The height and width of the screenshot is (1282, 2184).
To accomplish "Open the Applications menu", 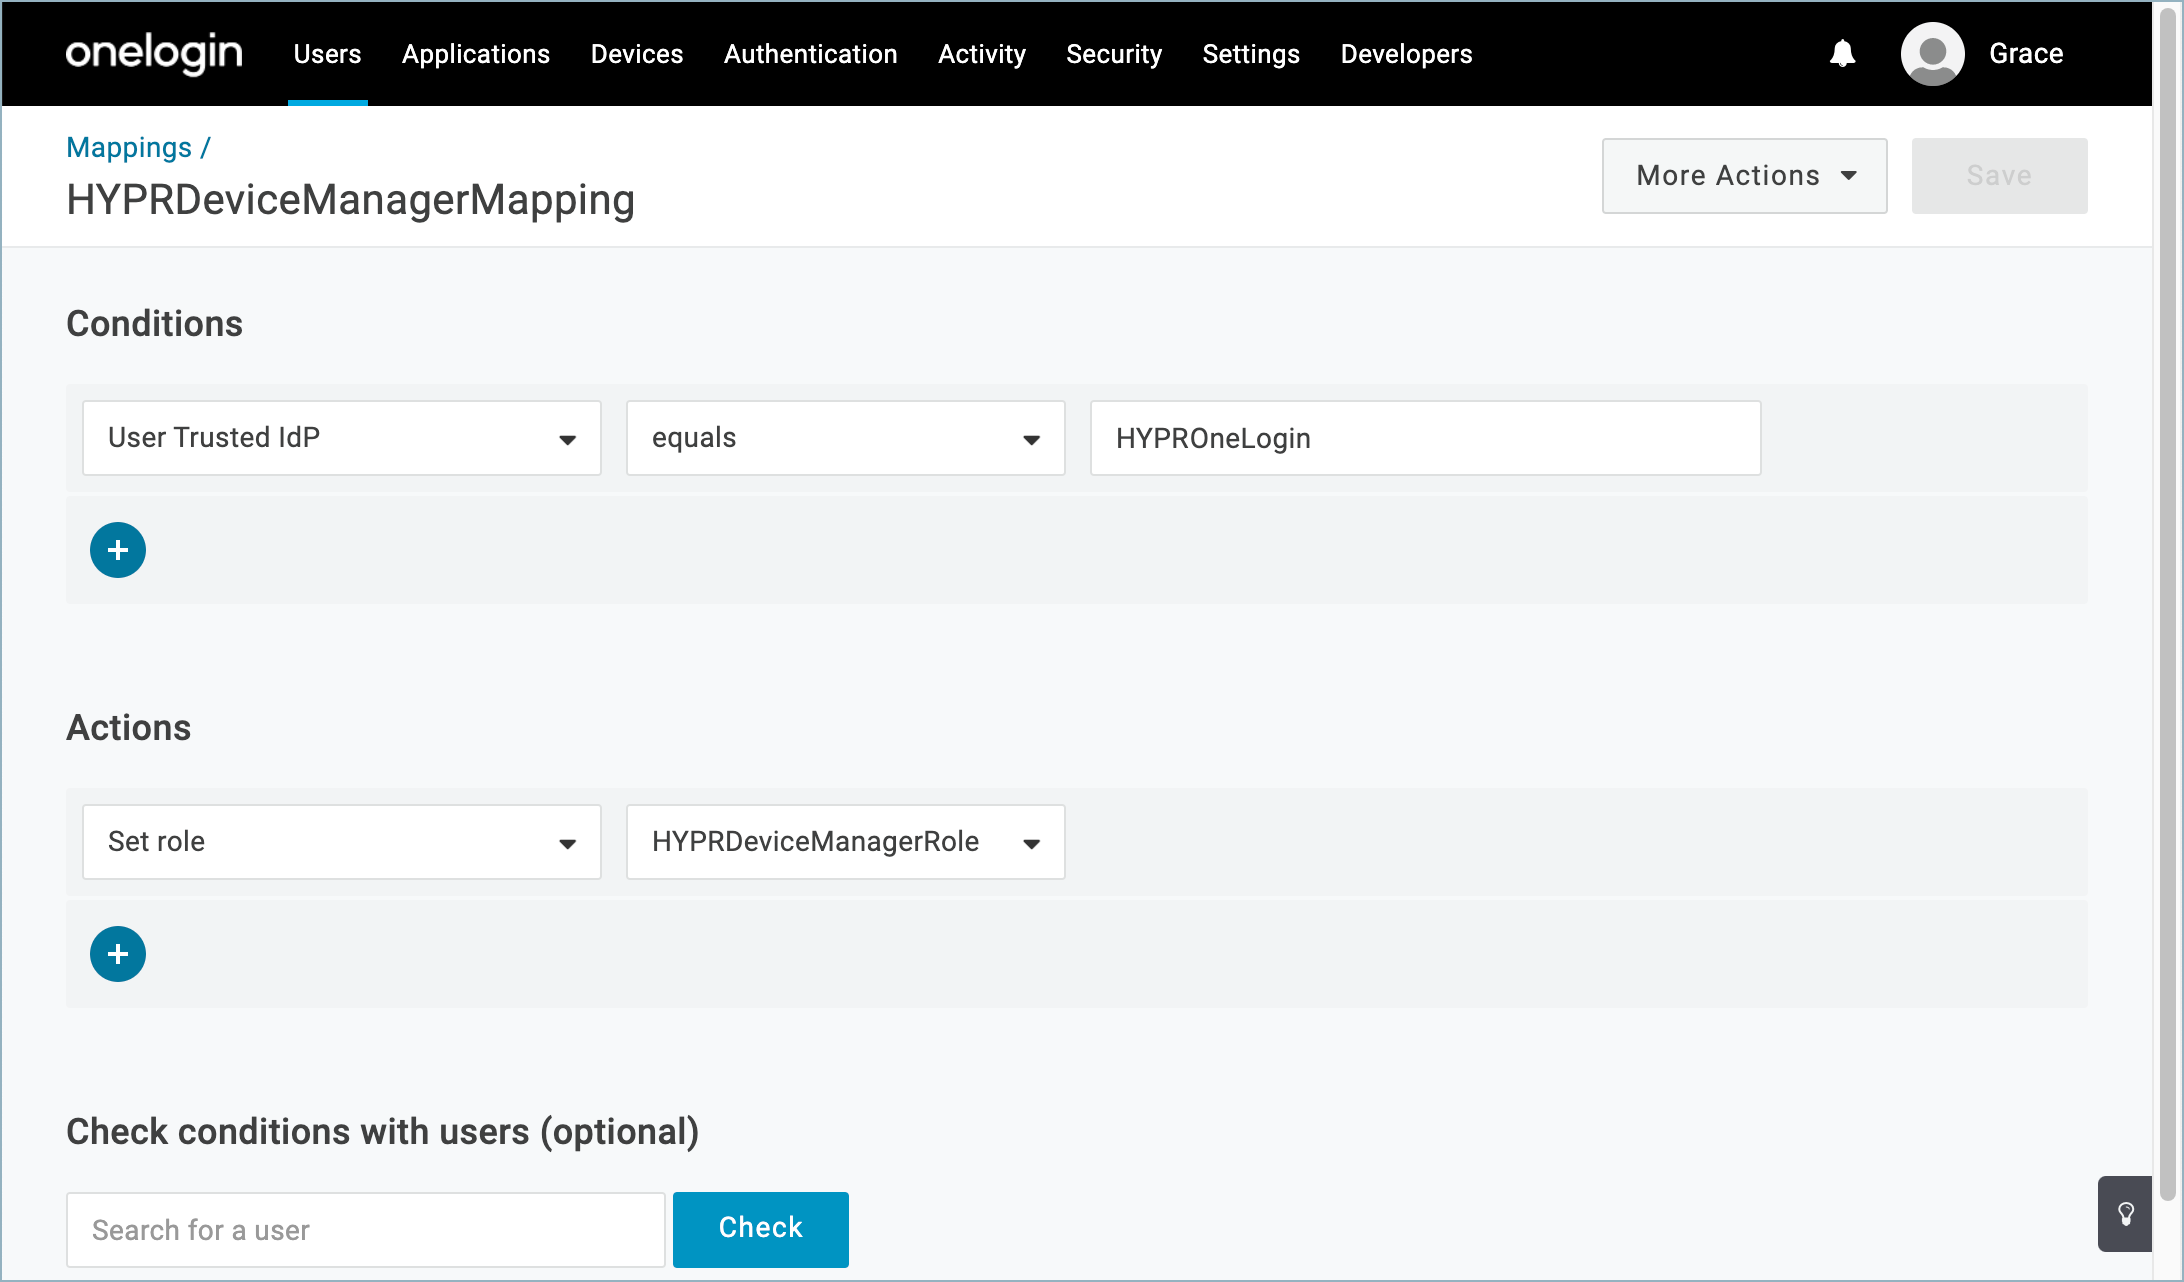I will click(476, 54).
